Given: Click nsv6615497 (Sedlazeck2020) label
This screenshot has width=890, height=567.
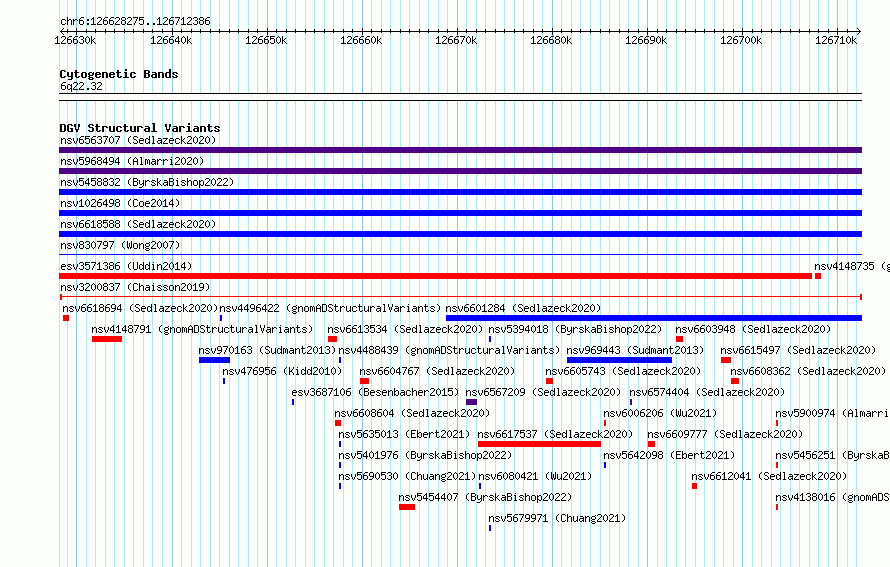Looking at the screenshot, I should pyautogui.click(x=798, y=350).
